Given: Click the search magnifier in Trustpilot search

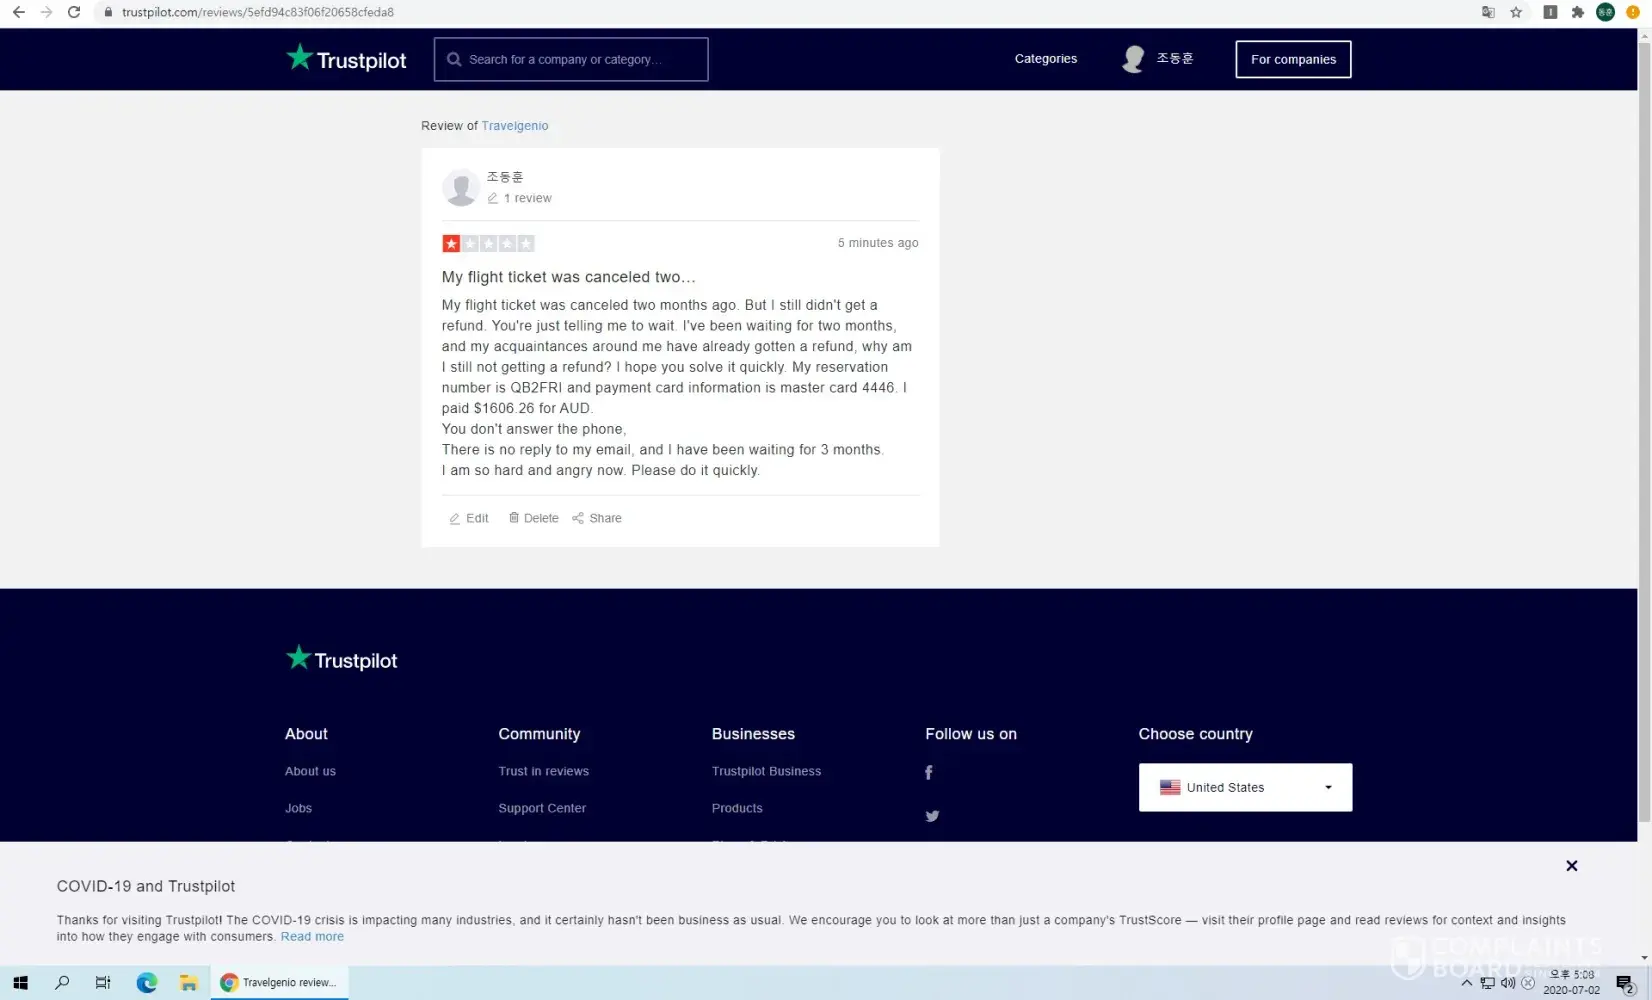Looking at the screenshot, I should click(454, 59).
